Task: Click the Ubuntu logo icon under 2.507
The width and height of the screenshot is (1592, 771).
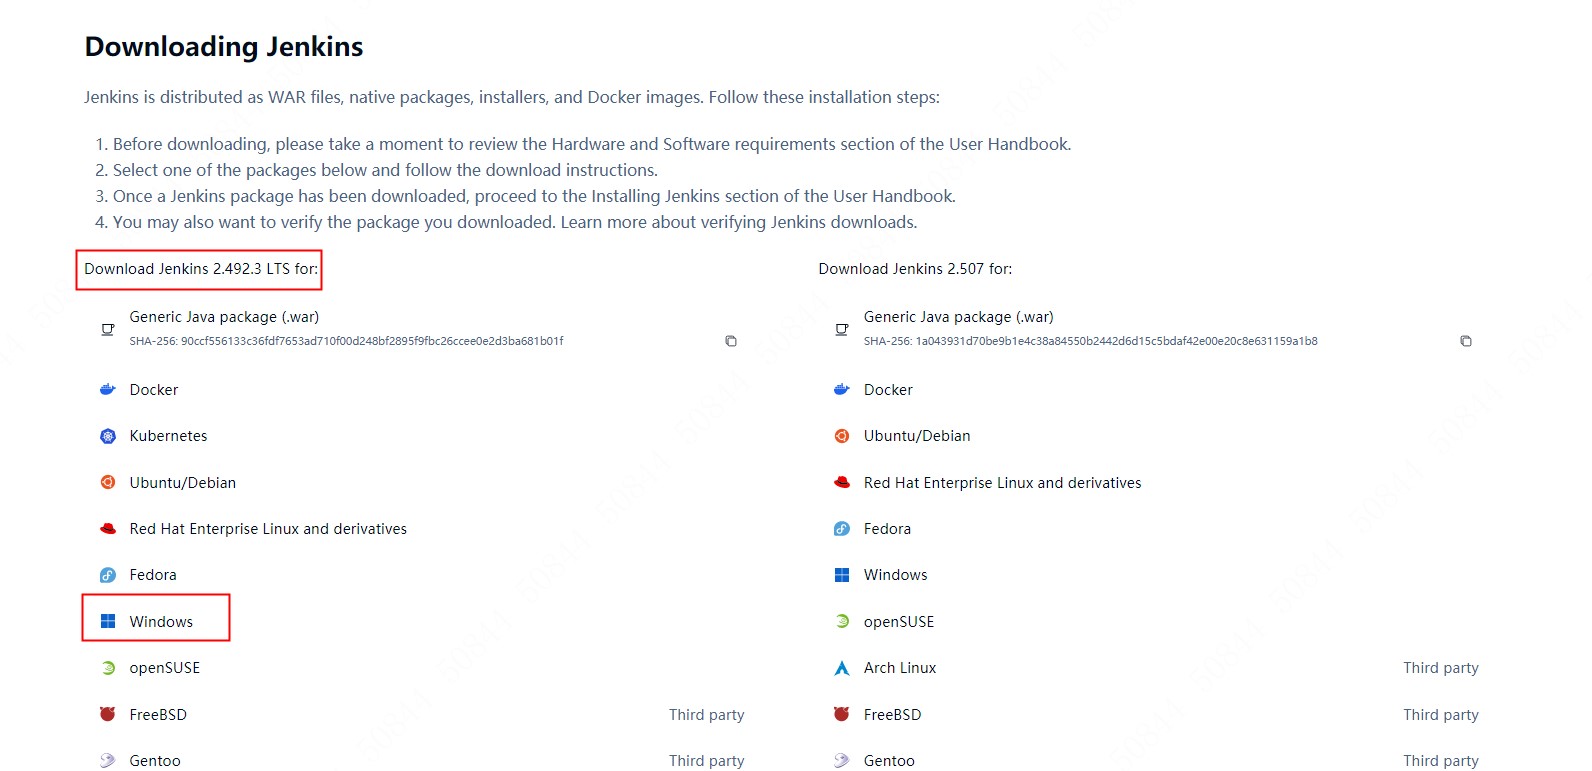Action: click(x=842, y=436)
